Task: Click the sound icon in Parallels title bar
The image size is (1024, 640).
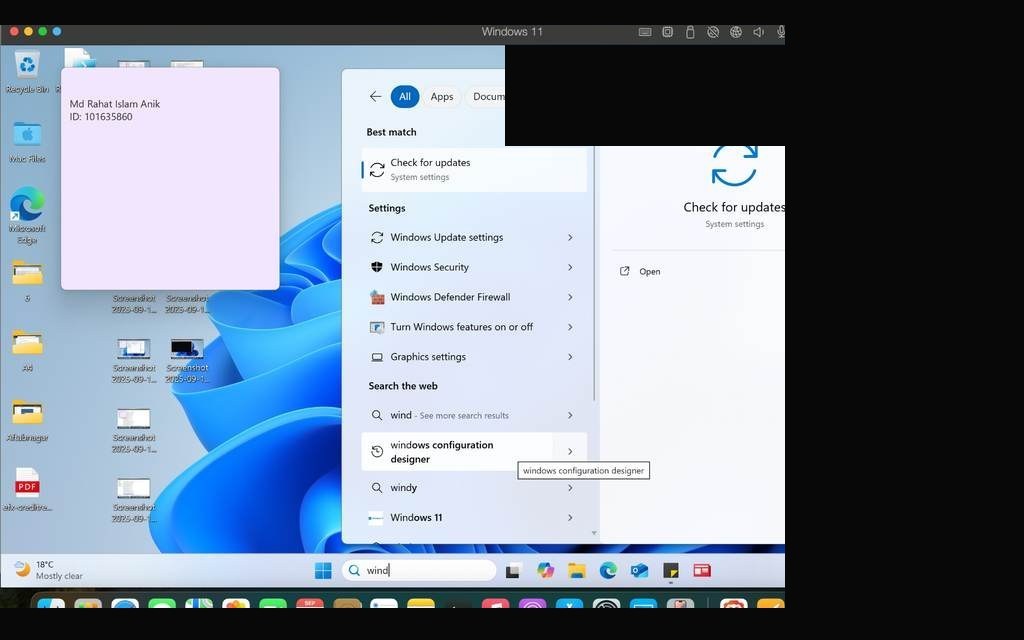Action: [x=758, y=32]
